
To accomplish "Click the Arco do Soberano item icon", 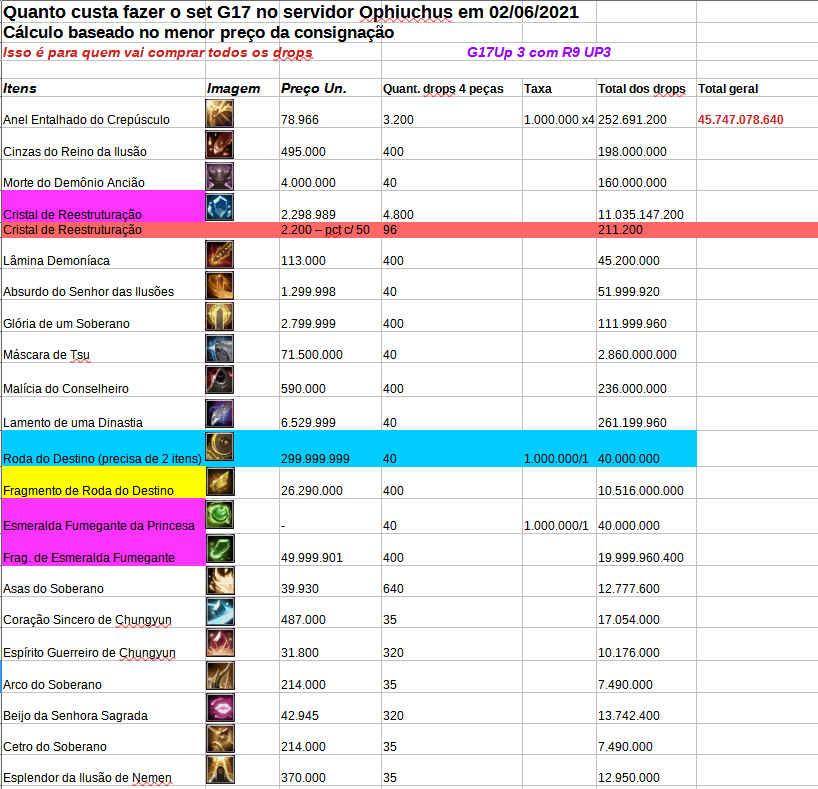I will 220,676.
